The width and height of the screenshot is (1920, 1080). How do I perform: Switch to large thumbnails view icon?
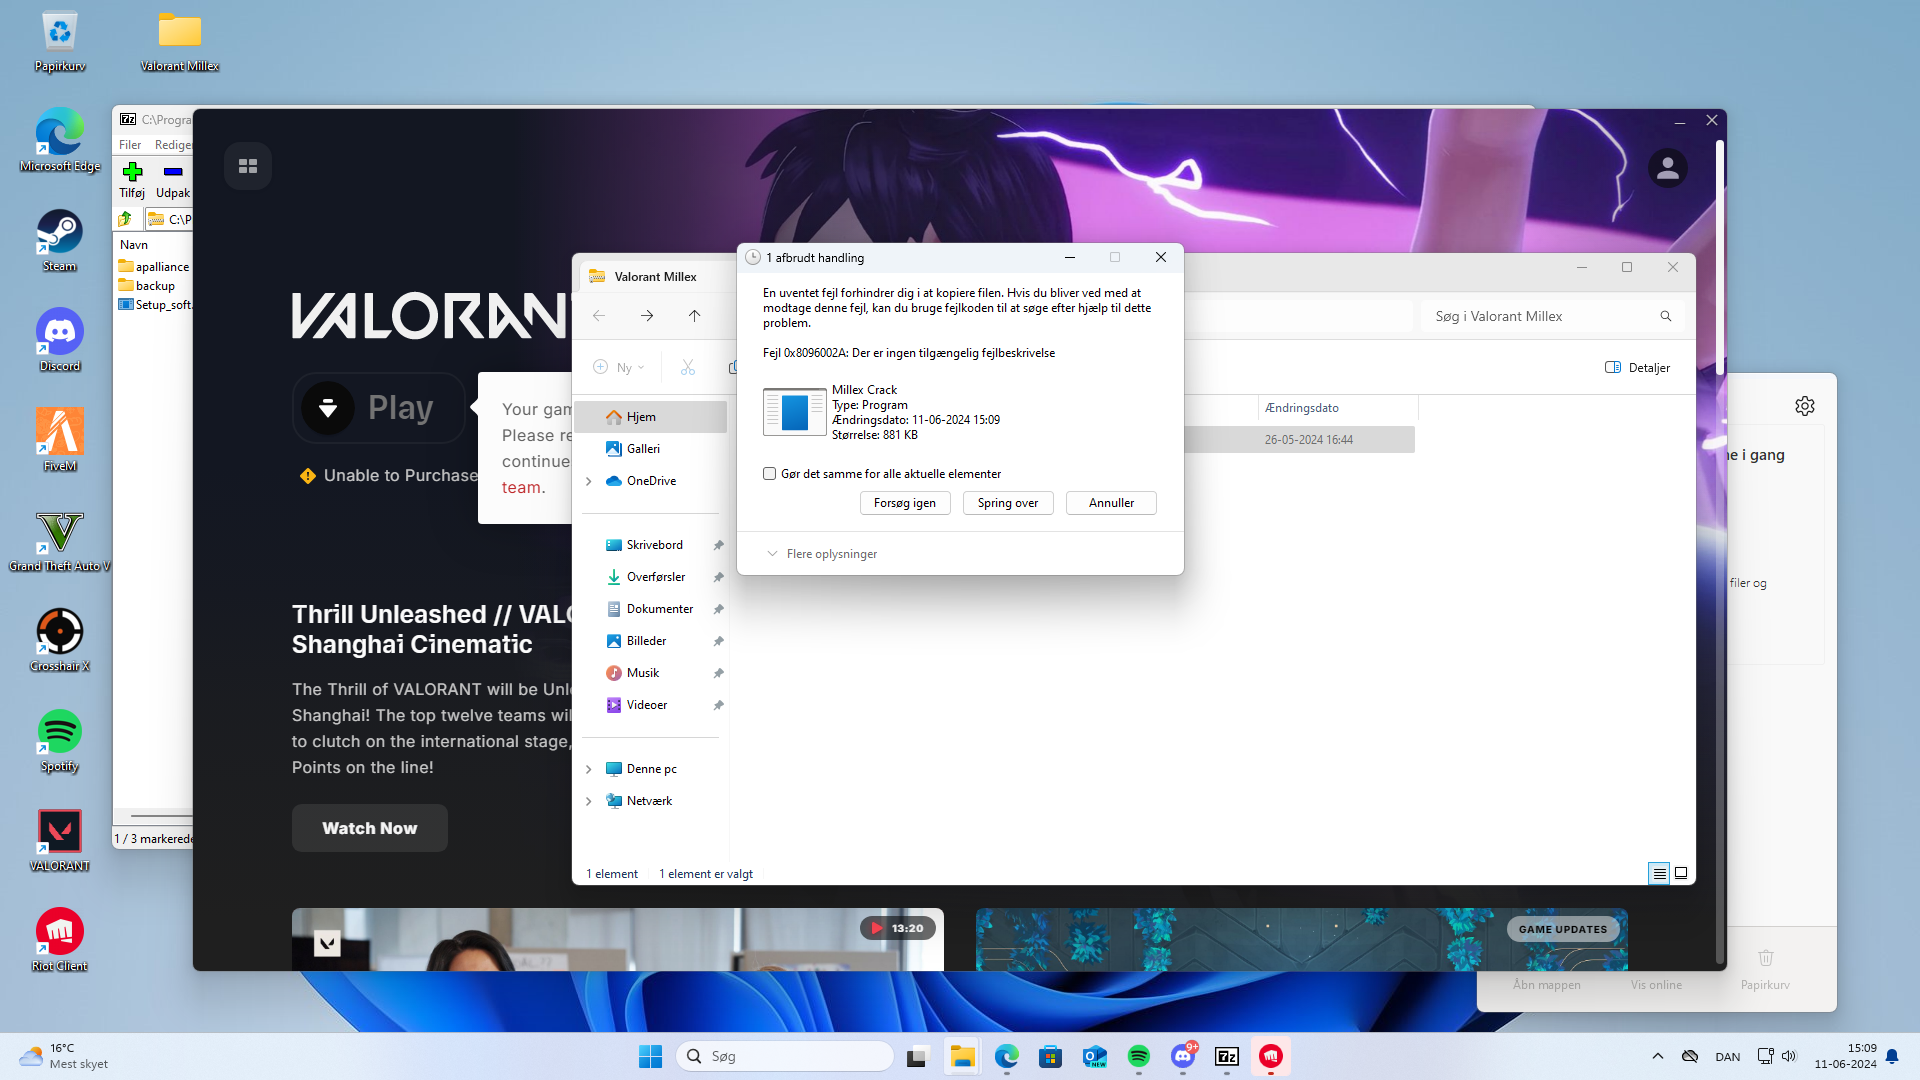tap(1681, 873)
